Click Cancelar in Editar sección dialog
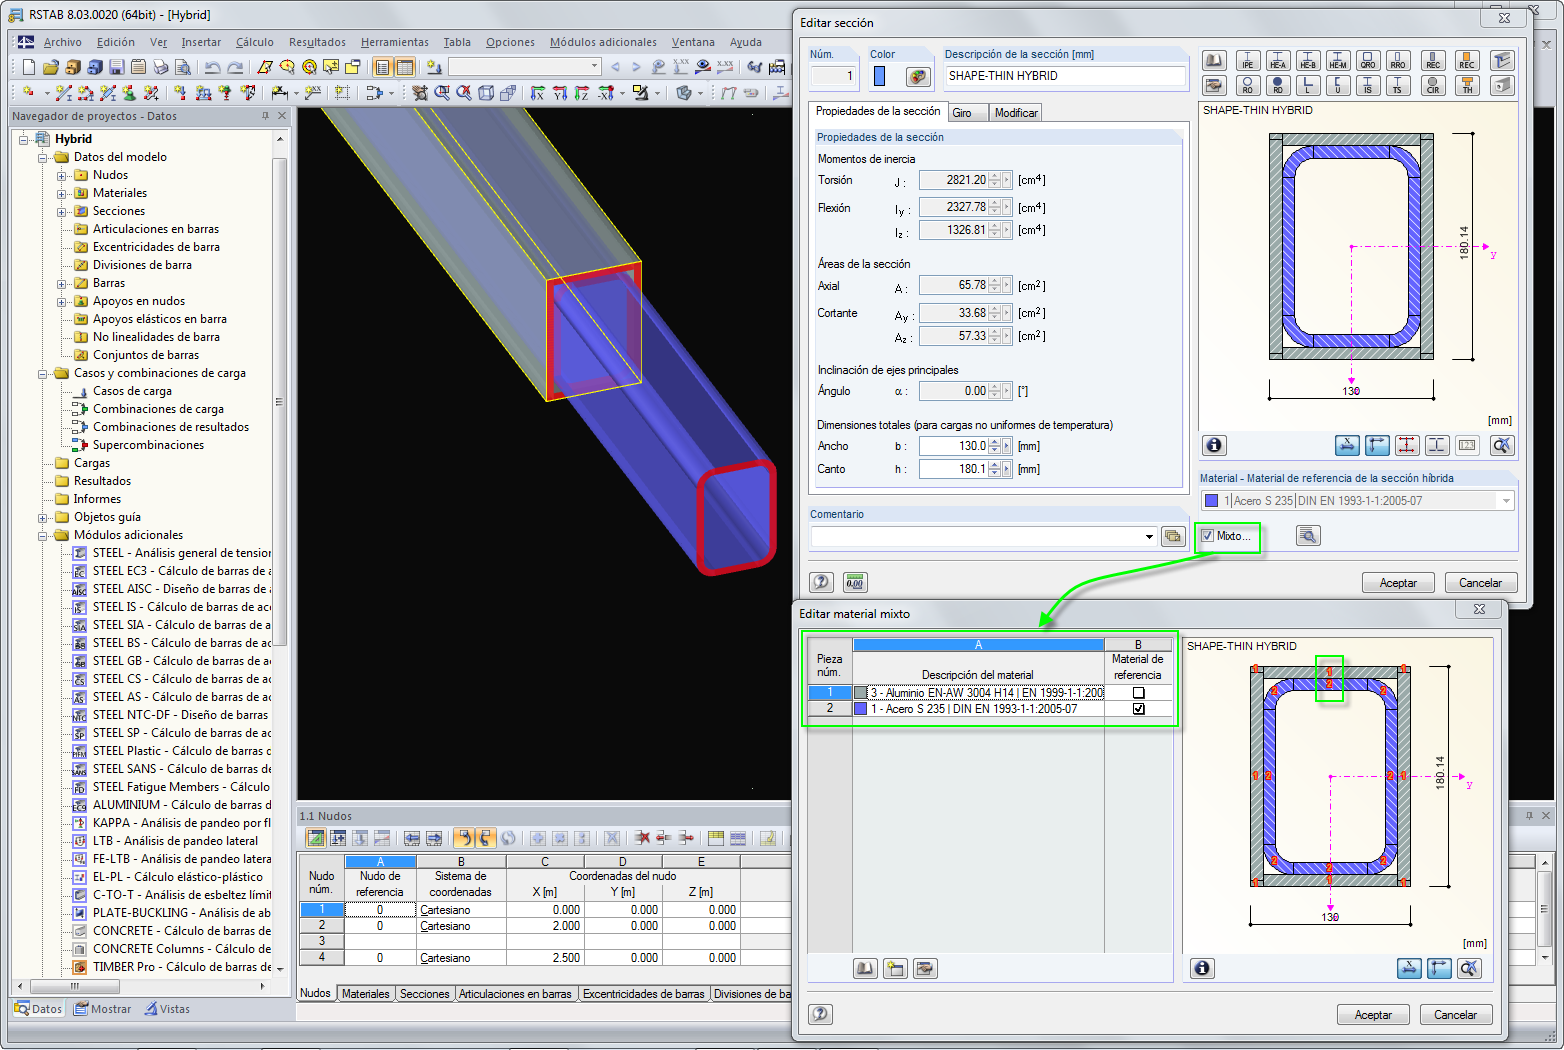The width and height of the screenshot is (1564, 1050). coord(1480,583)
